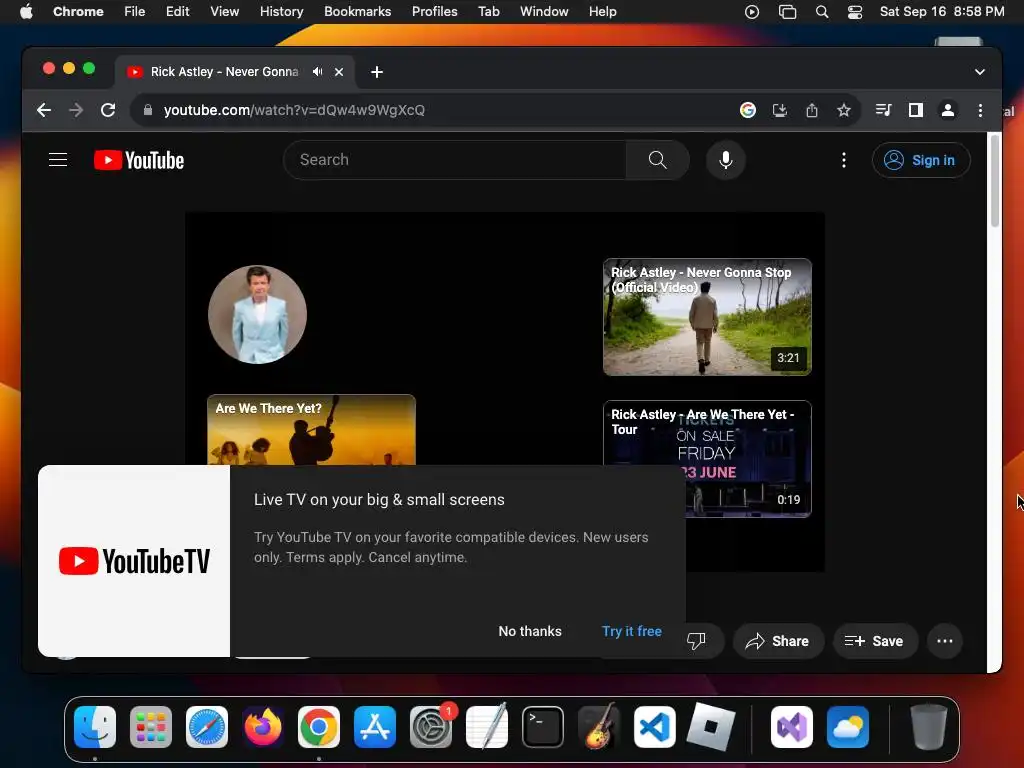Go back to the previous page
Image resolution: width=1024 pixels, height=768 pixels.
click(44, 110)
